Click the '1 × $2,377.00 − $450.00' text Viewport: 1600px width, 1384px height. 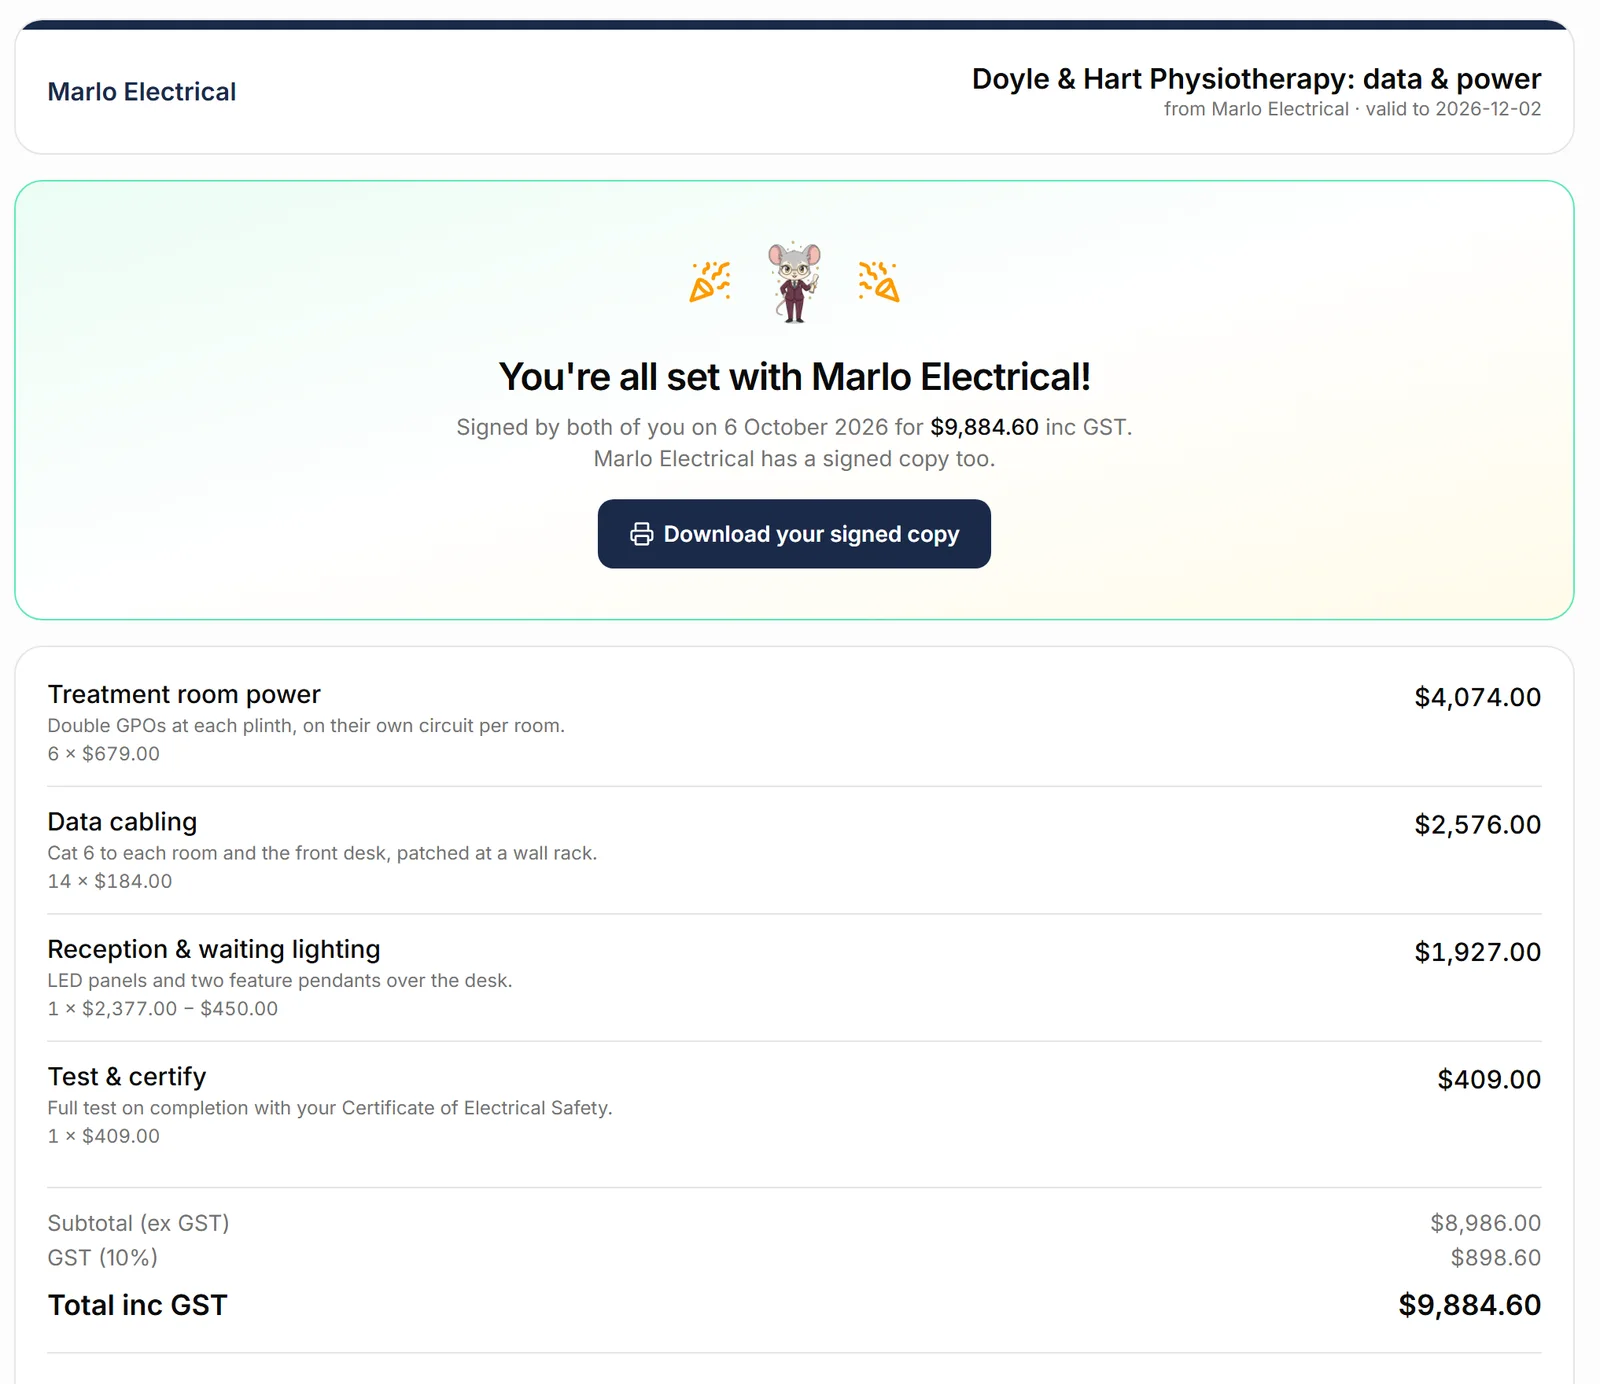pos(163,1009)
